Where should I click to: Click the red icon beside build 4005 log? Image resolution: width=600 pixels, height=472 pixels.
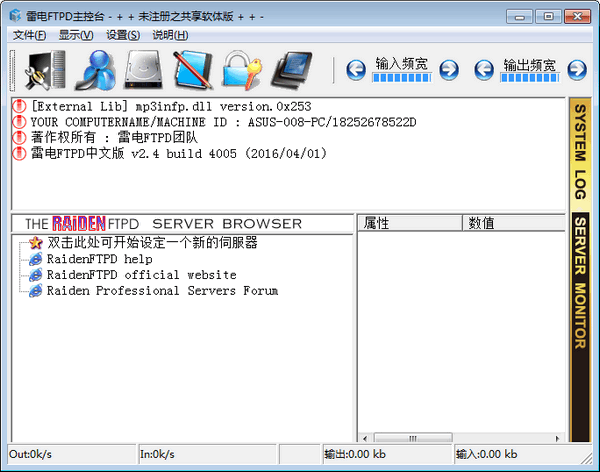tap(19, 153)
